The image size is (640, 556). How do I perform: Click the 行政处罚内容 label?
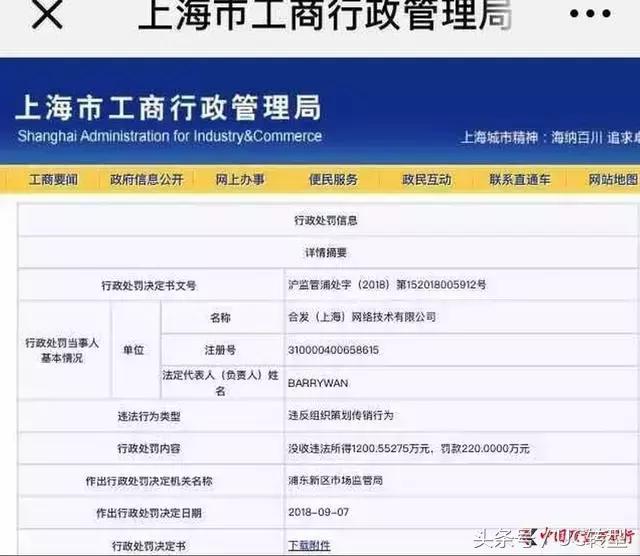coord(149,449)
